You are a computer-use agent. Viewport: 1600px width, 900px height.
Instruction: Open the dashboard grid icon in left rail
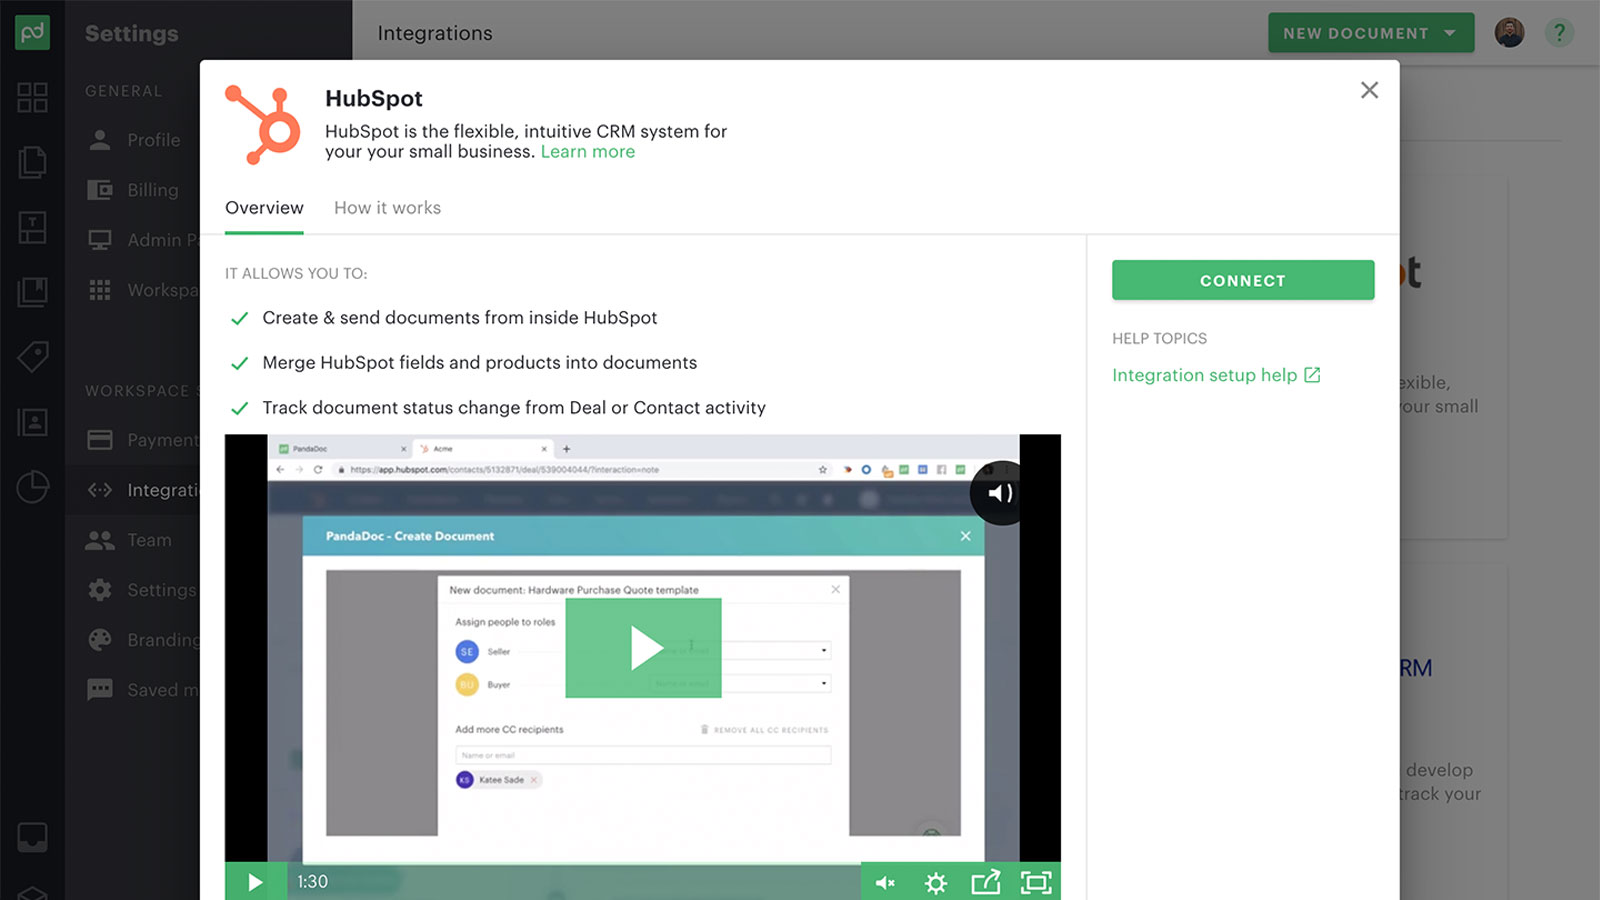point(32,97)
